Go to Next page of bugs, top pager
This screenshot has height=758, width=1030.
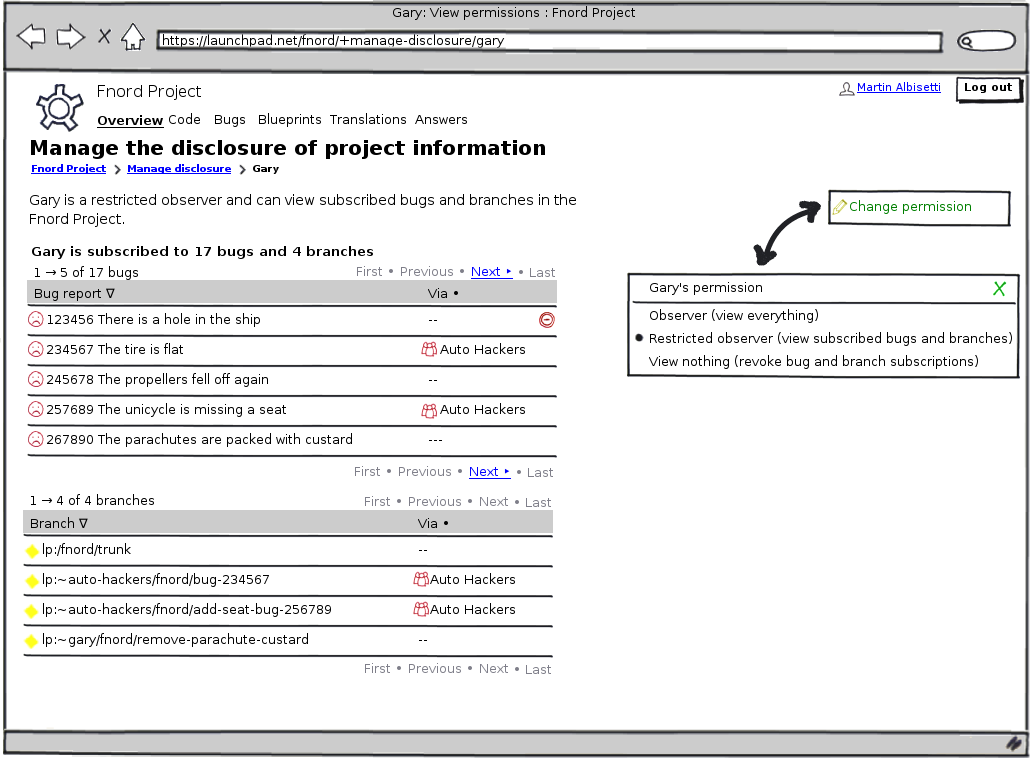pos(489,272)
